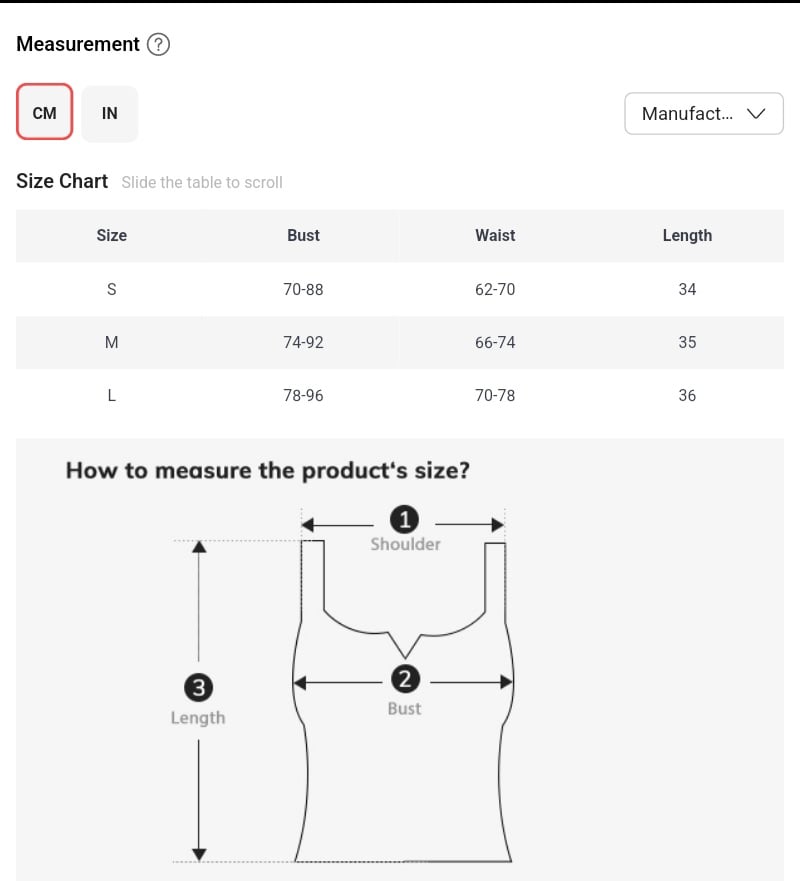Select the L size row
800x881 pixels.
(x=399, y=396)
